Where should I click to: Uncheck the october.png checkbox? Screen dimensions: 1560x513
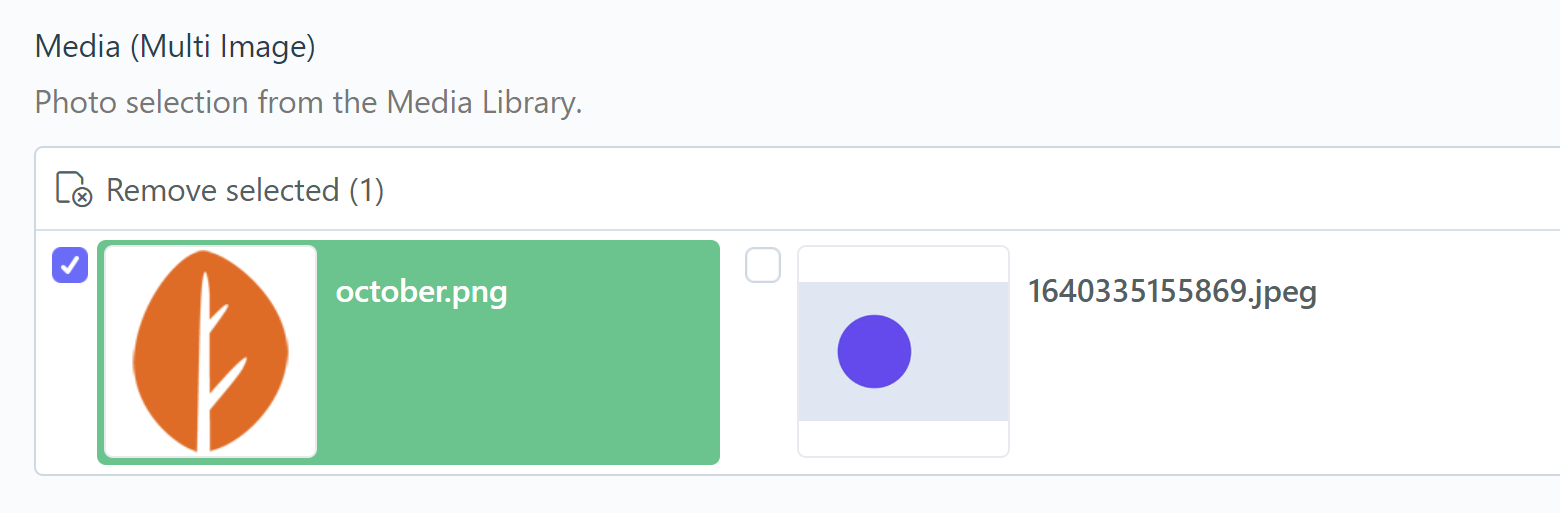pyautogui.click(x=70, y=265)
